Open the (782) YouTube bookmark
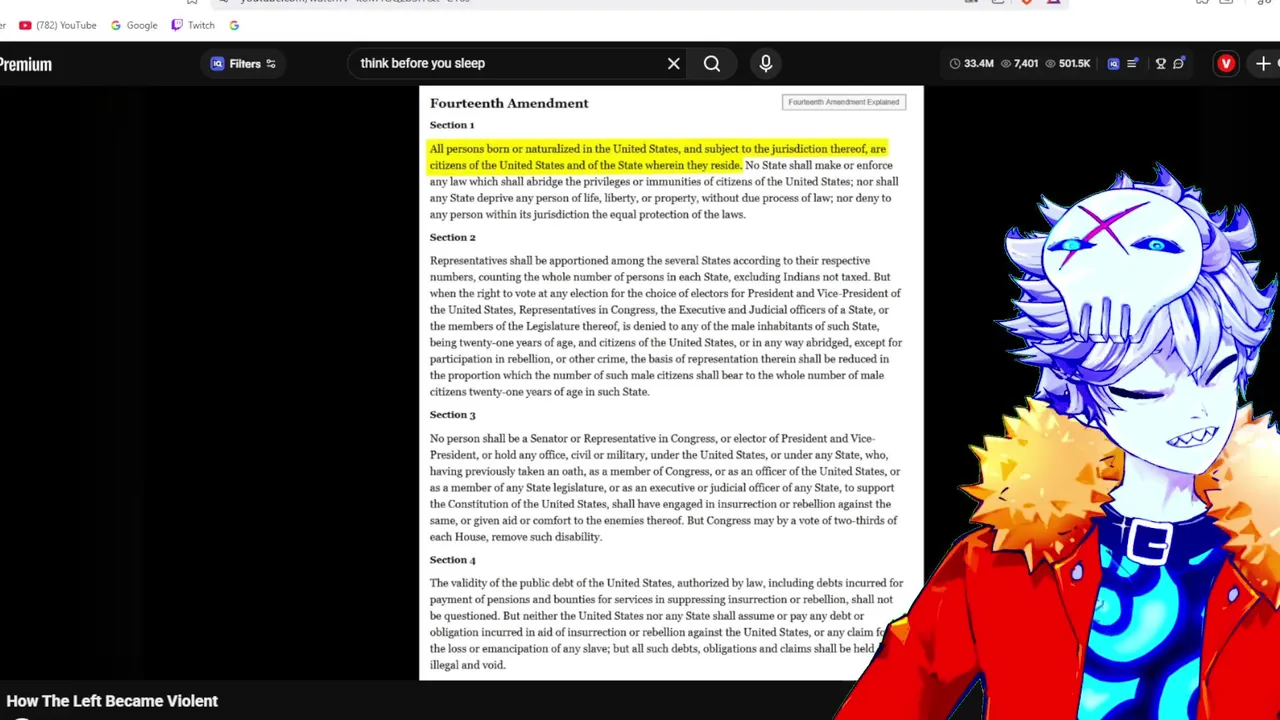 pyautogui.click(x=58, y=25)
